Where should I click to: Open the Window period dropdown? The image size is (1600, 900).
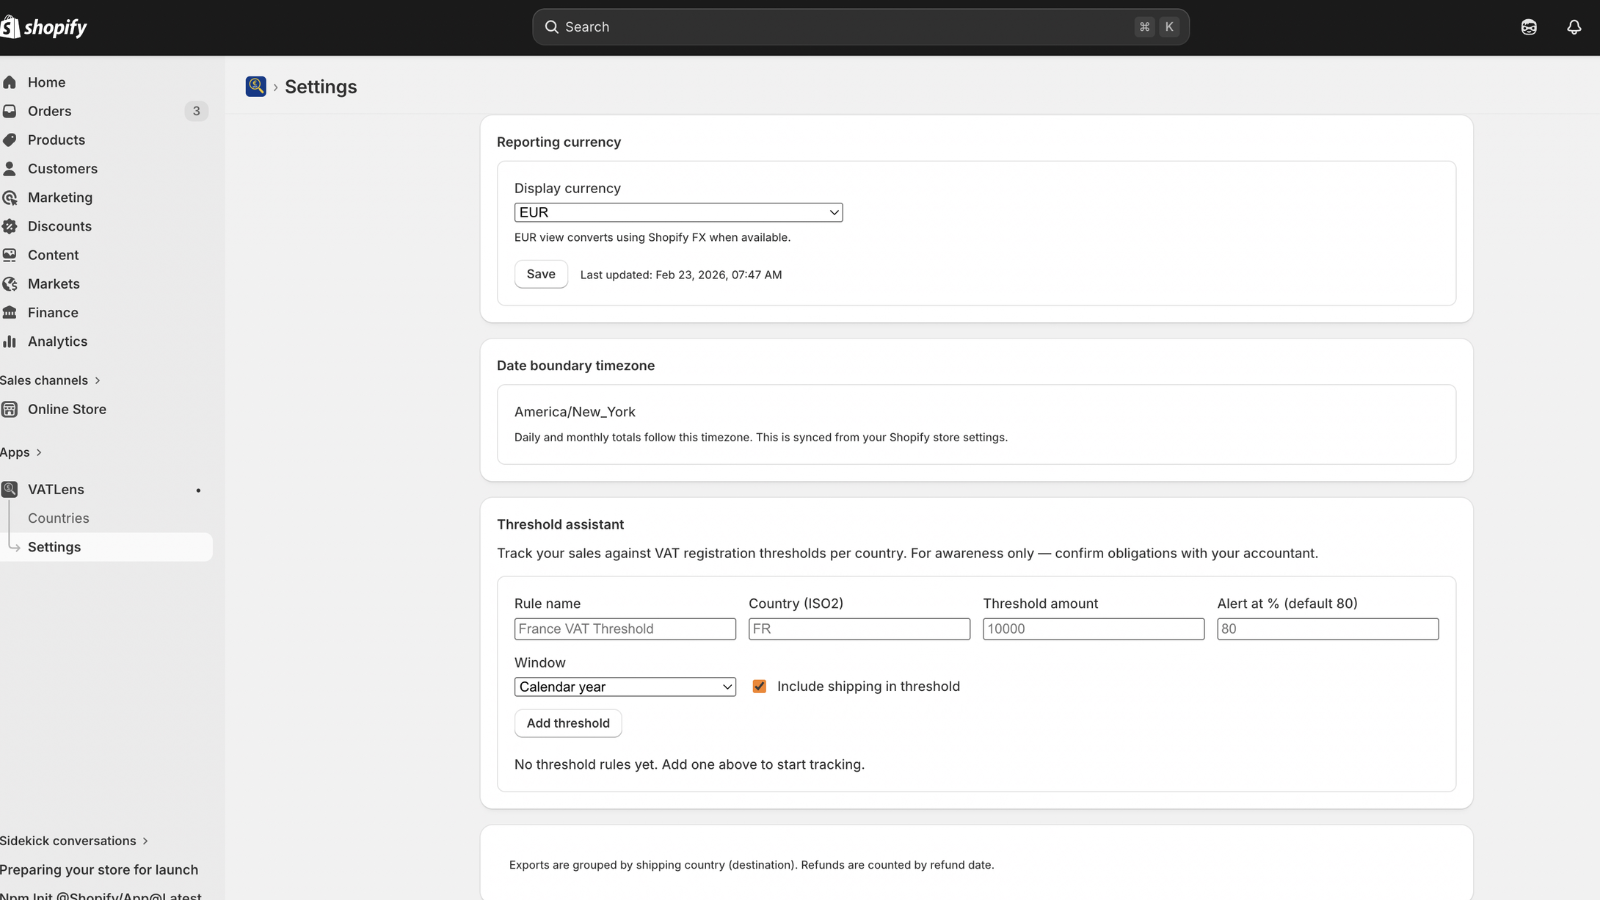tap(624, 687)
